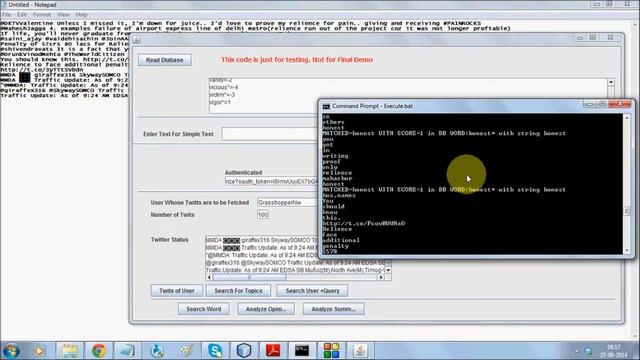Open Adobe Reader from the taskbar
Screen dimensions: 640x360
(x=273, y=351)
